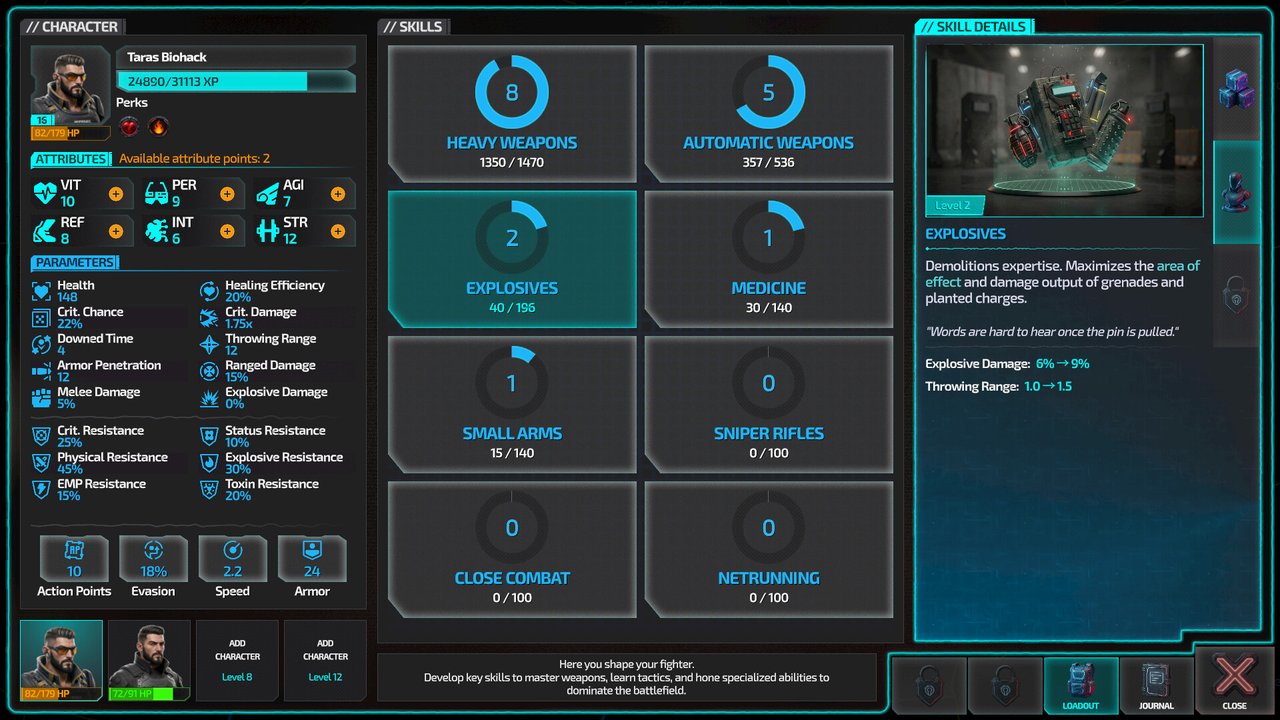Close the character screen
The width and height of the screenshot is (1280, 720).
point(1234,681)
